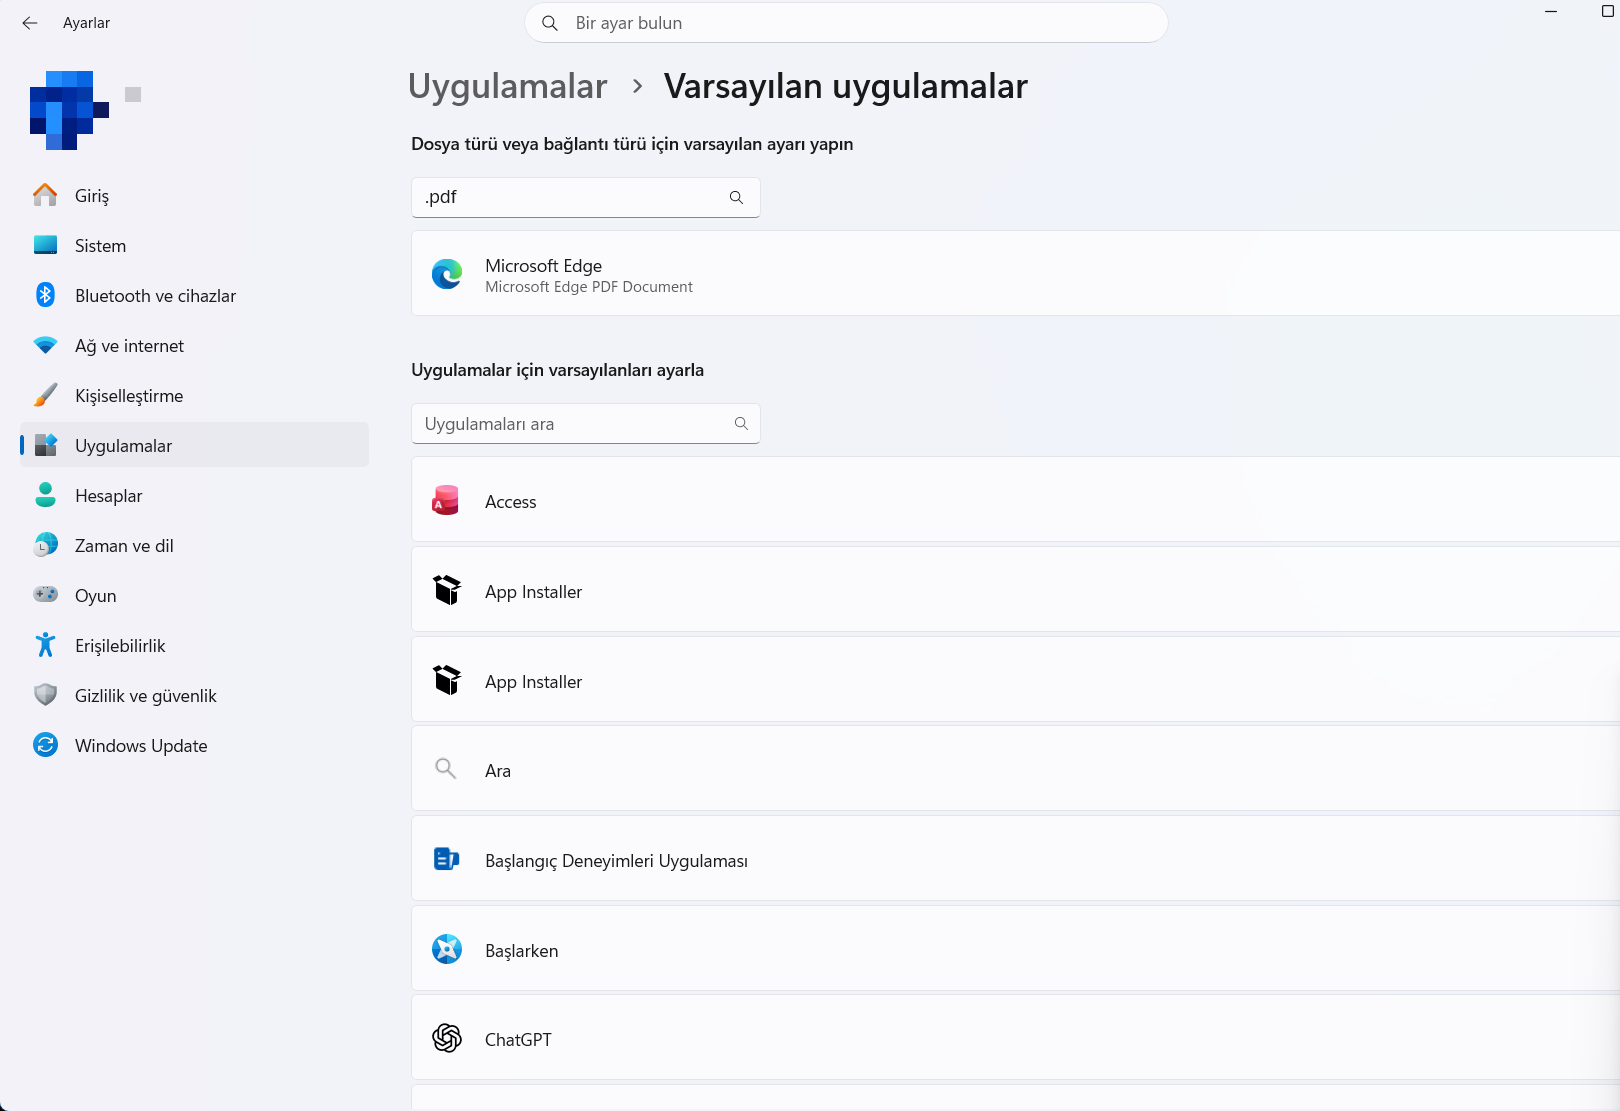
Task: Click the Windows Update refresh icon
Action: click(45, 745)
